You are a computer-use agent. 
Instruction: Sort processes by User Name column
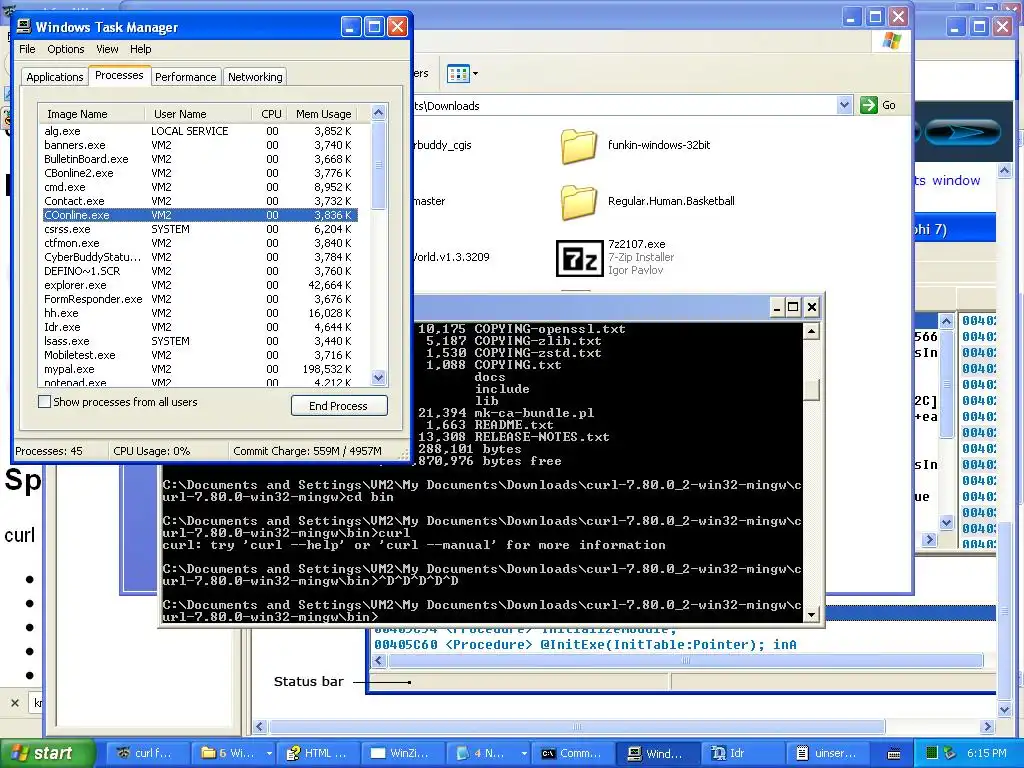(198, 114)
